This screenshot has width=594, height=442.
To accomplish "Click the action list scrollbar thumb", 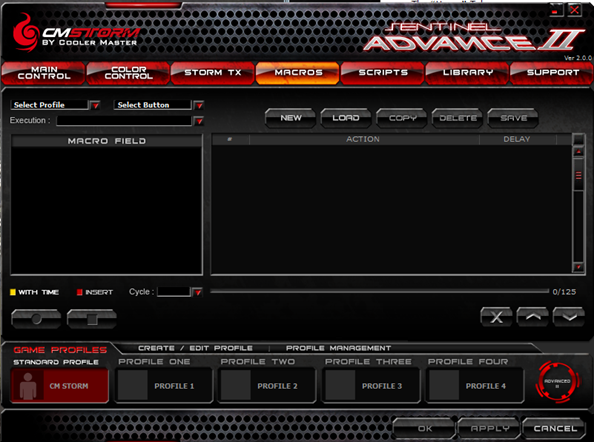I will pos(578,175).
